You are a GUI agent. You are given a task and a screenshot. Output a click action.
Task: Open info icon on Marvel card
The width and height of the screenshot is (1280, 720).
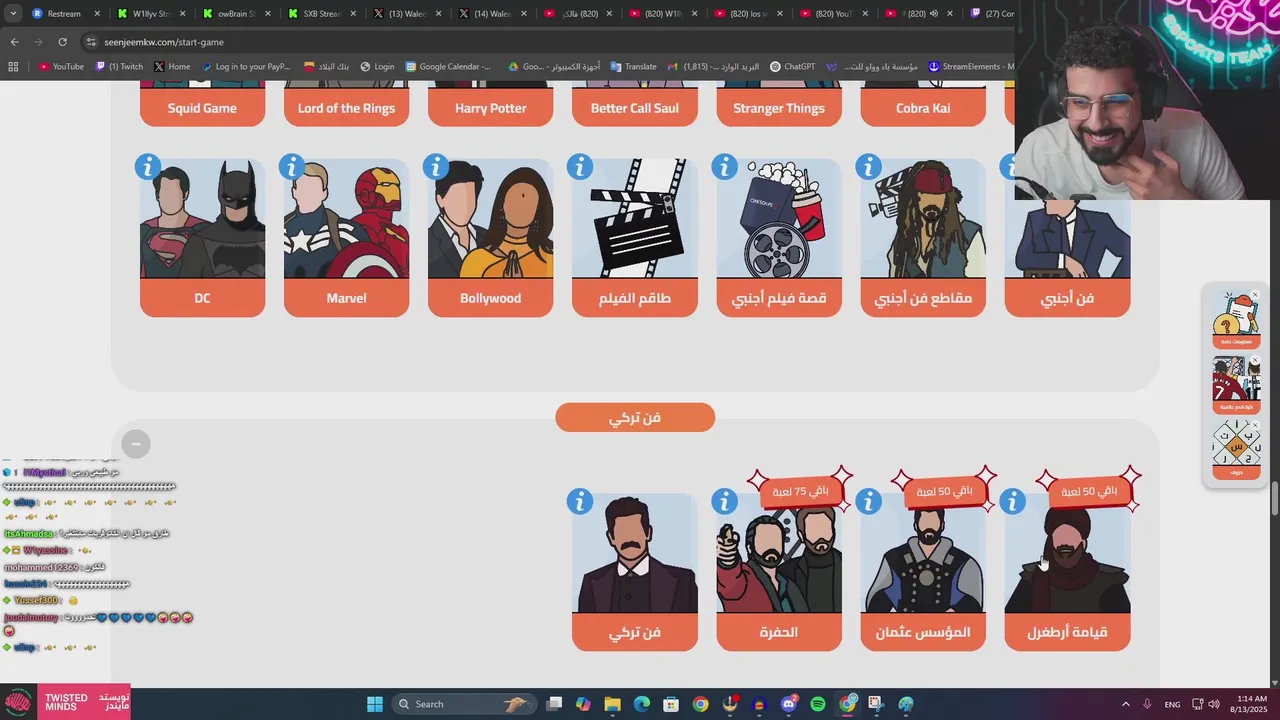292,167
